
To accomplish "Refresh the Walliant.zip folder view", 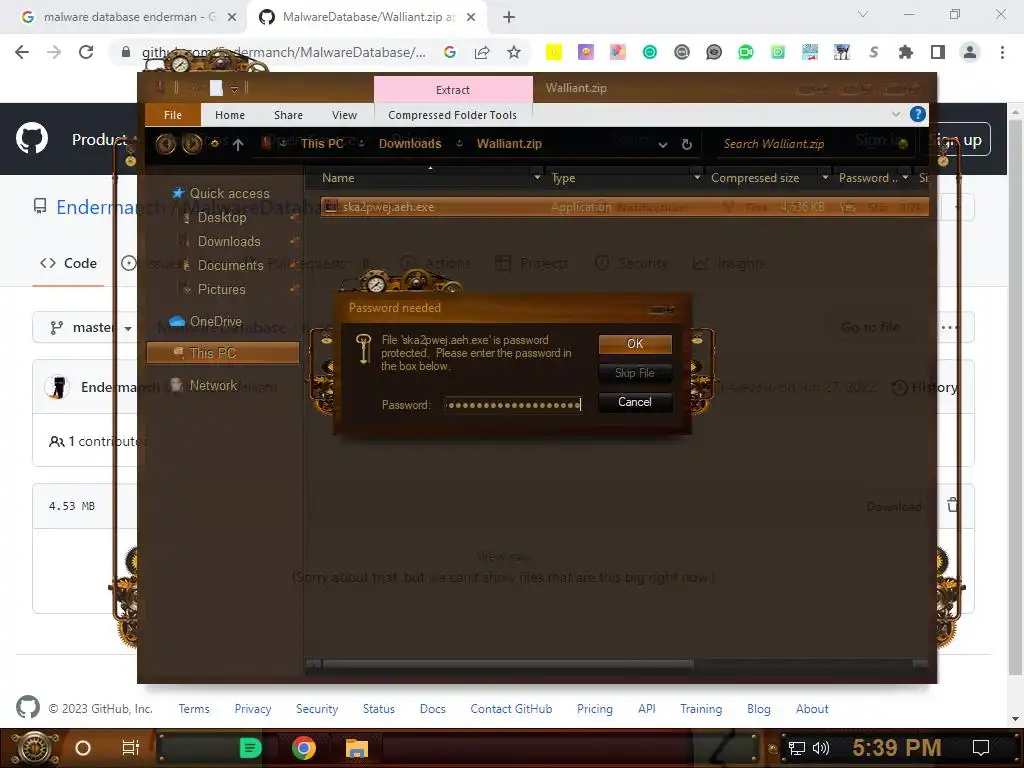I will click(686, 144).
